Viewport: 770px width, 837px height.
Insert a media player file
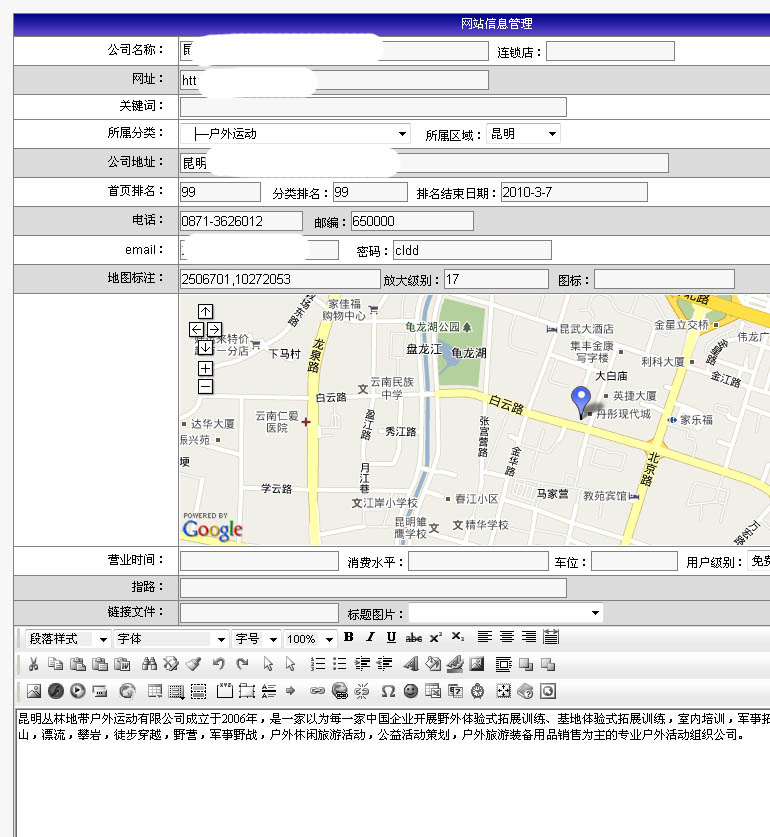click(78, 691)
